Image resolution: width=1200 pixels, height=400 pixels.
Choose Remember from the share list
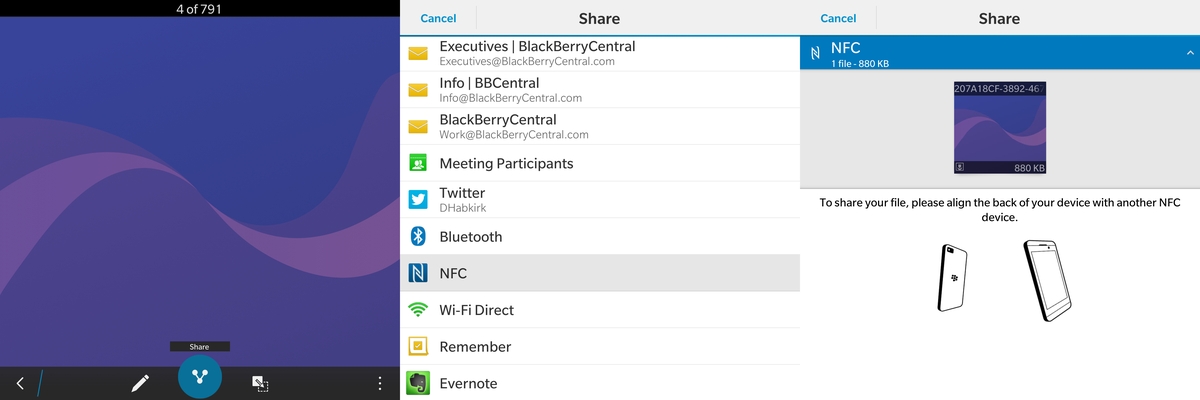tap(600, 346)
